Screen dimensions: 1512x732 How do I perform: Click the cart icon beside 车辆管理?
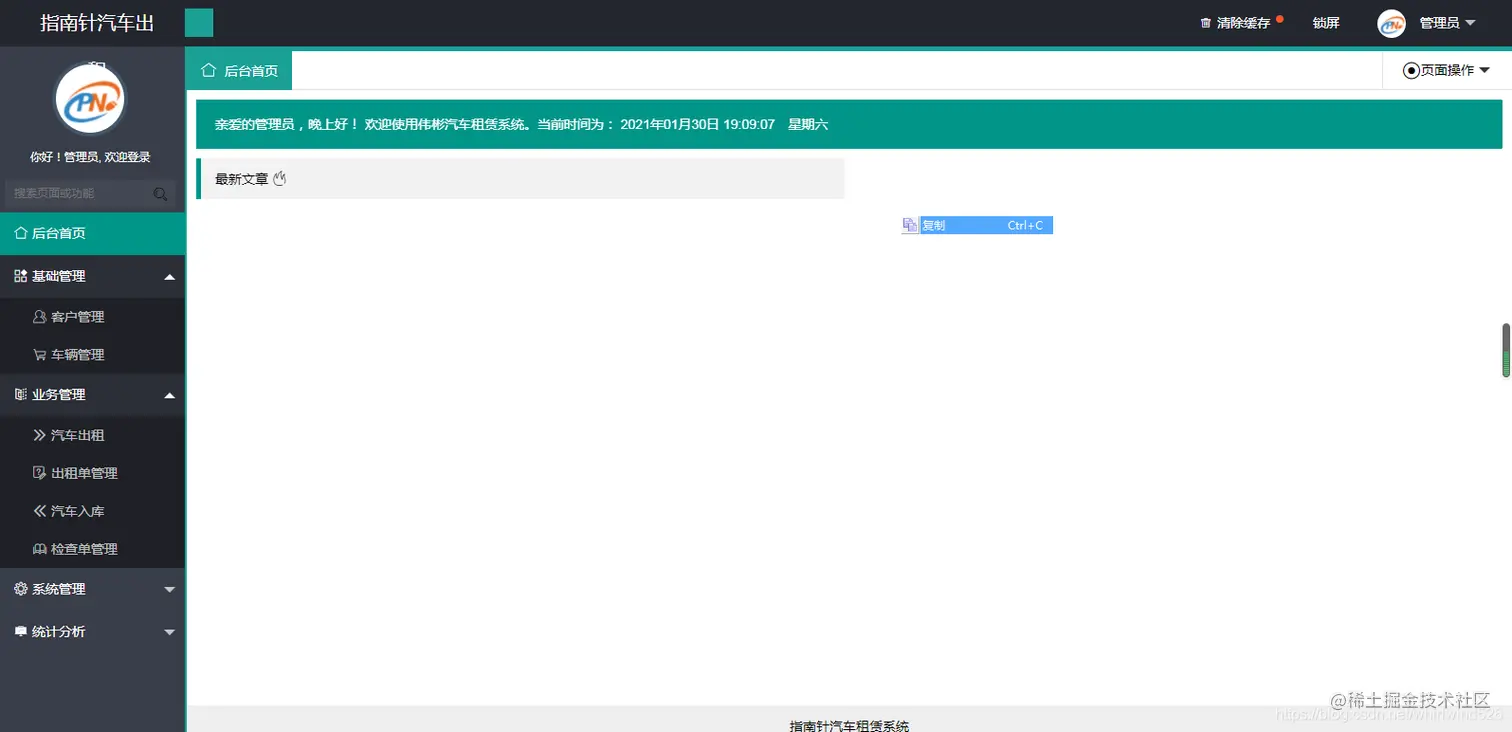40,355
